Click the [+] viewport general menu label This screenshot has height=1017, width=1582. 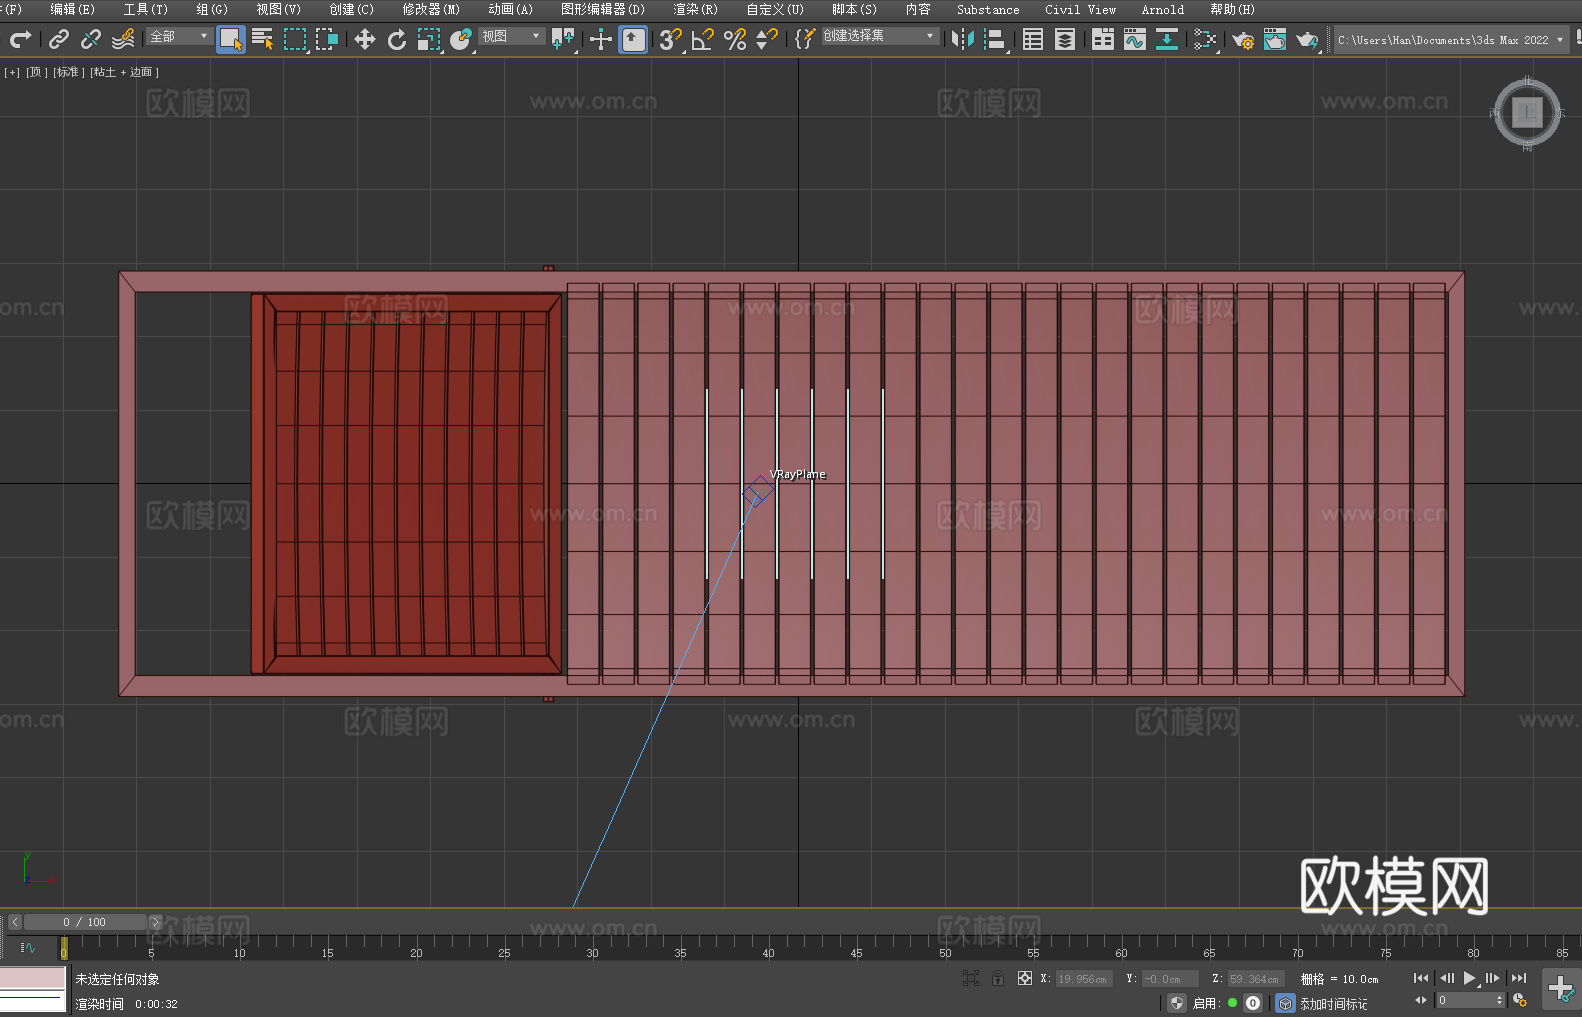12,72
